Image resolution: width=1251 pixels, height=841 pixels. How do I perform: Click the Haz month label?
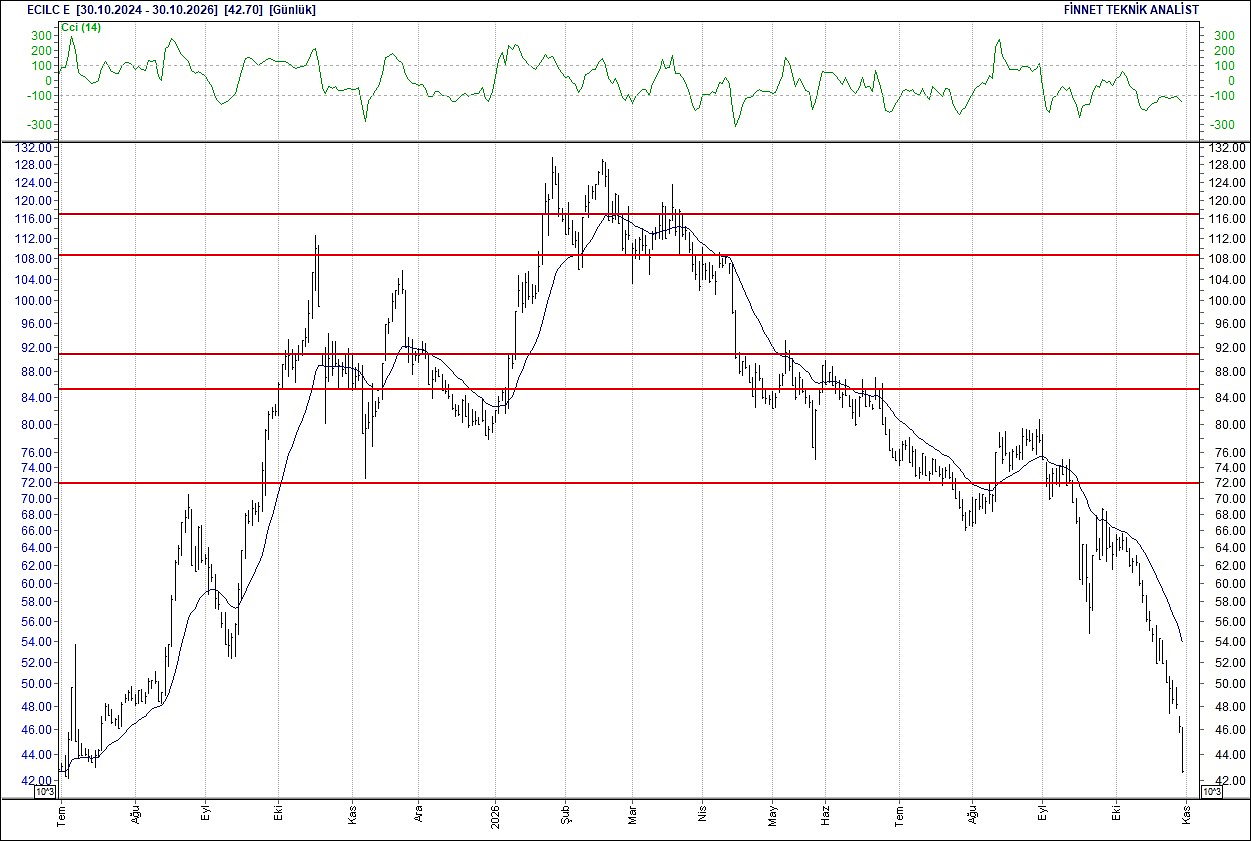pos(826,817)
